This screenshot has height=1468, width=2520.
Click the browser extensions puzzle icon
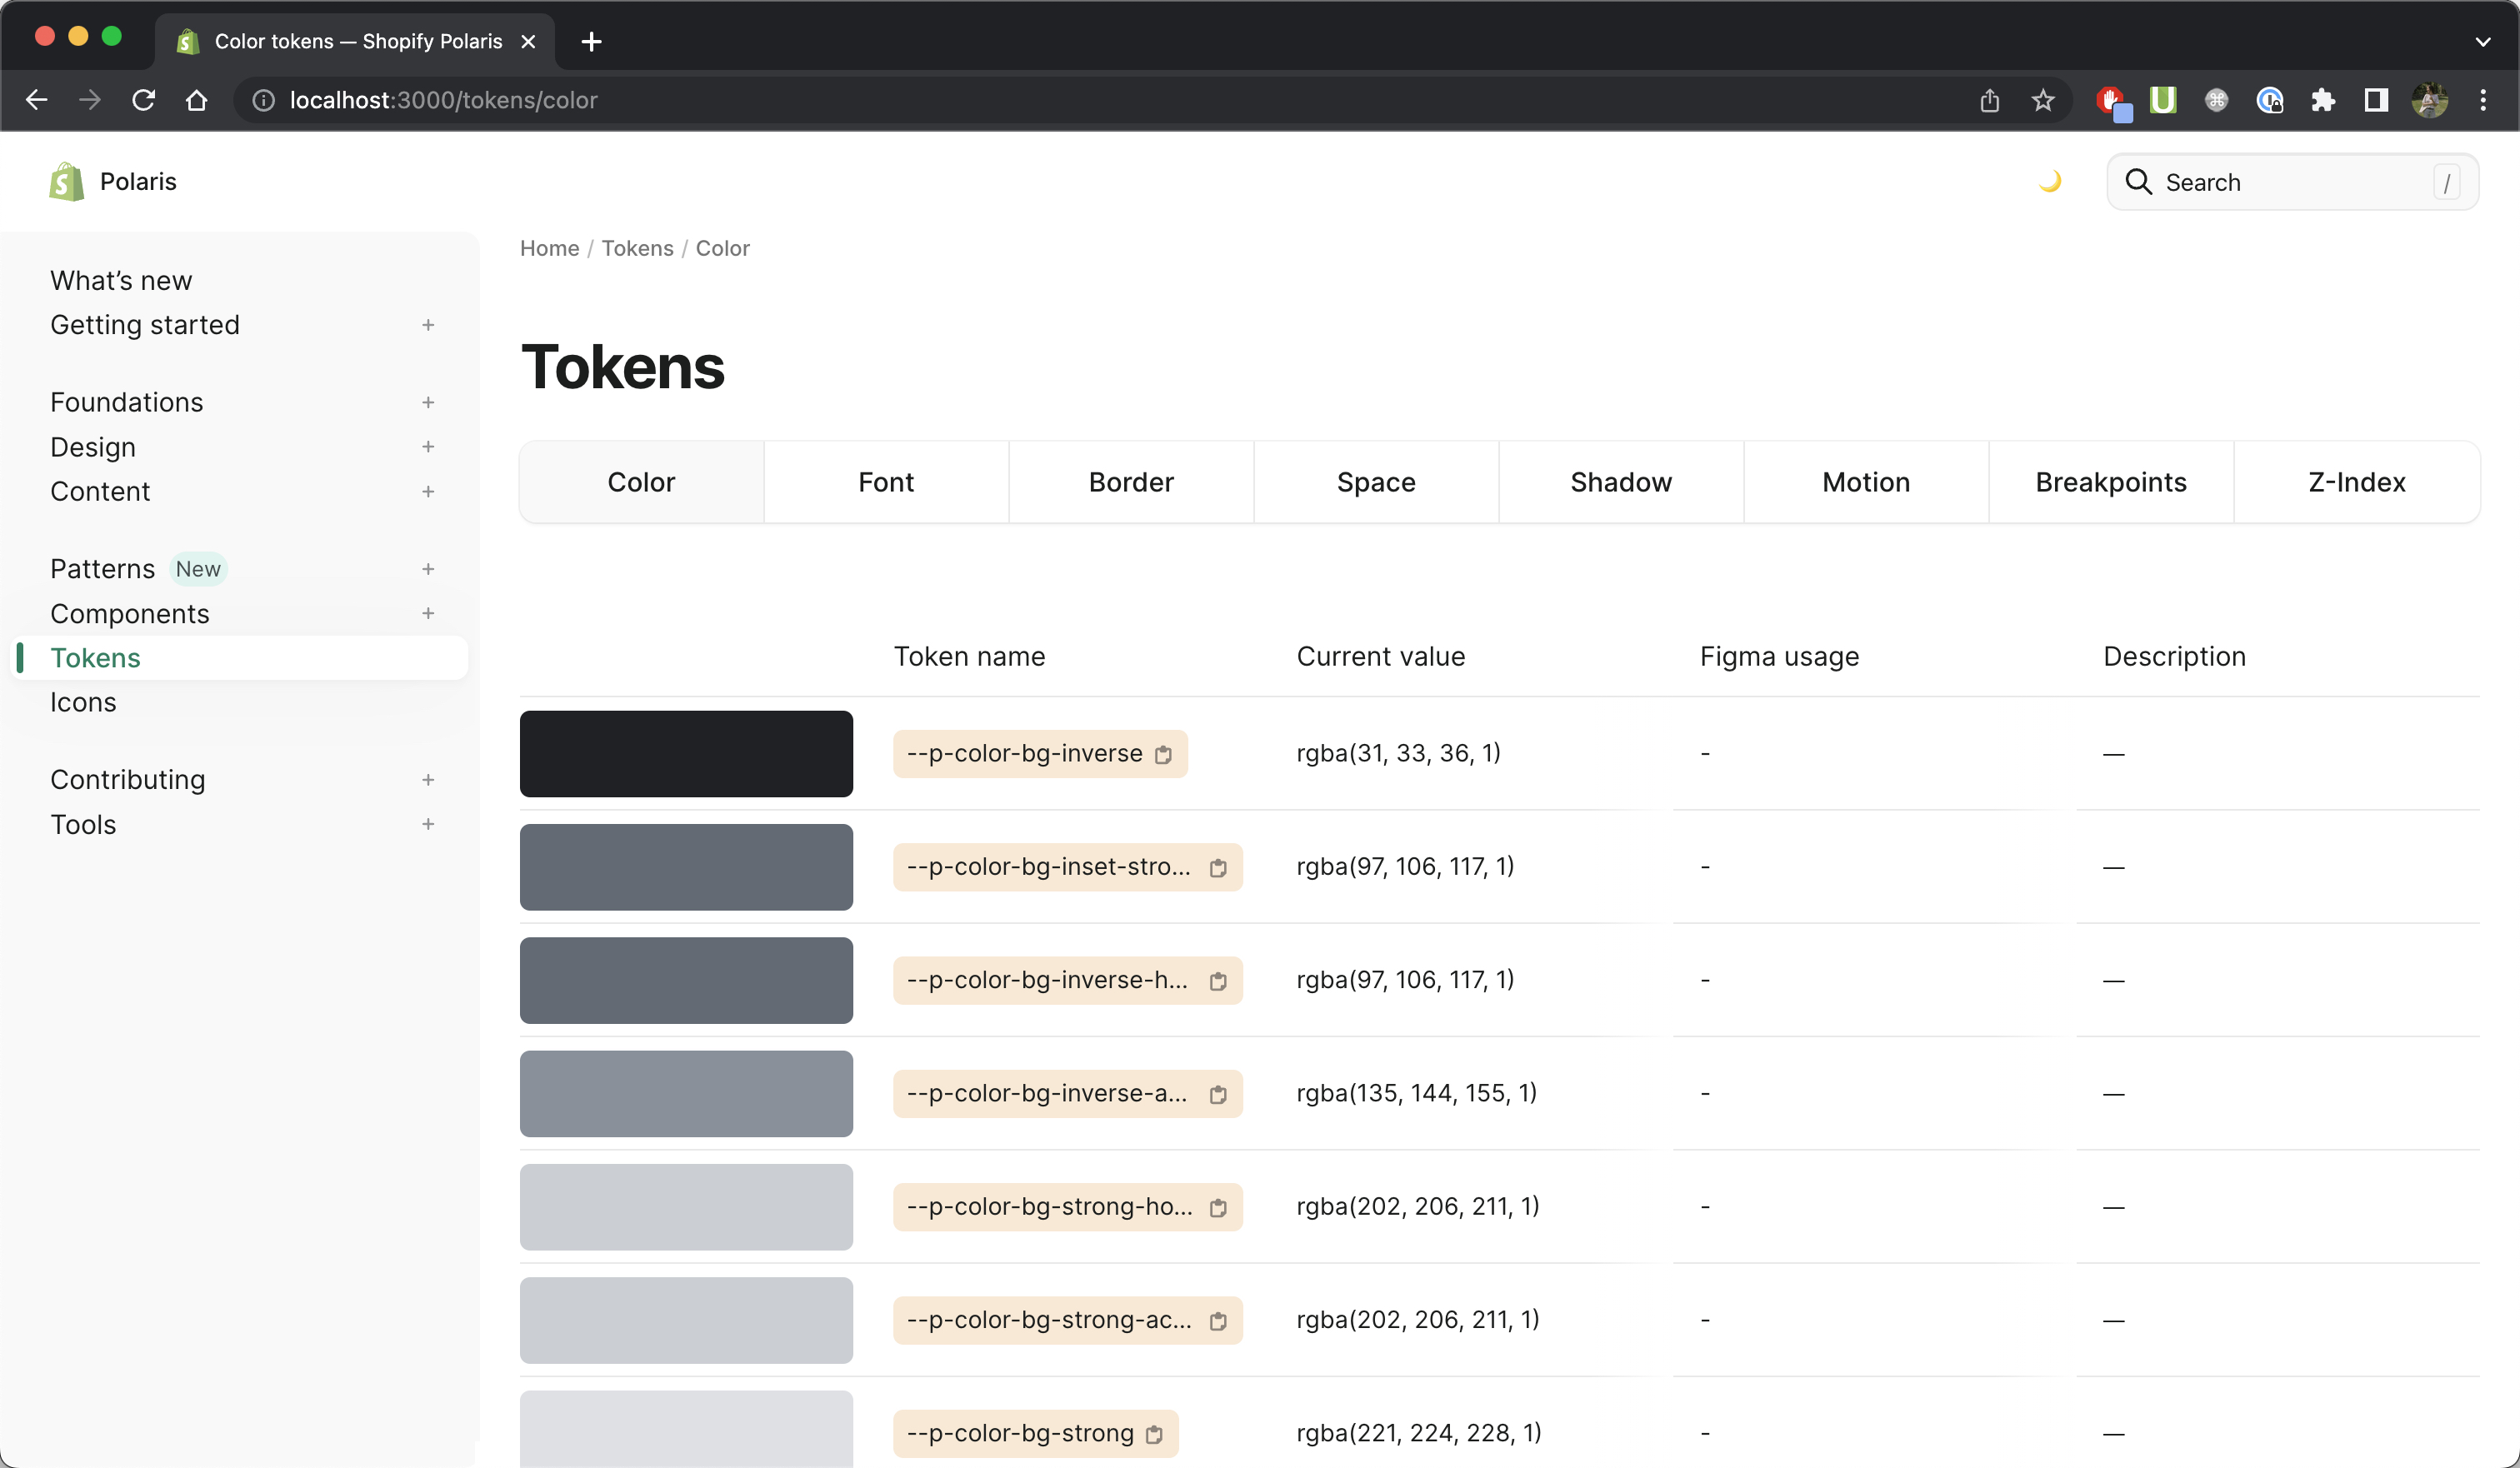pyautogui.click(x=2324, y=100)
